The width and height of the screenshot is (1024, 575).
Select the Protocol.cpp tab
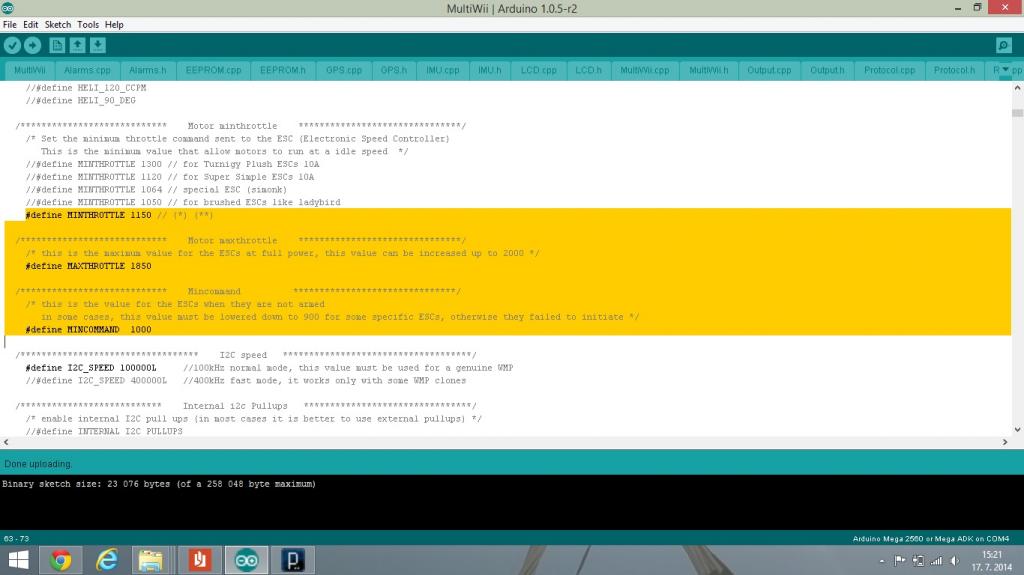889,71
